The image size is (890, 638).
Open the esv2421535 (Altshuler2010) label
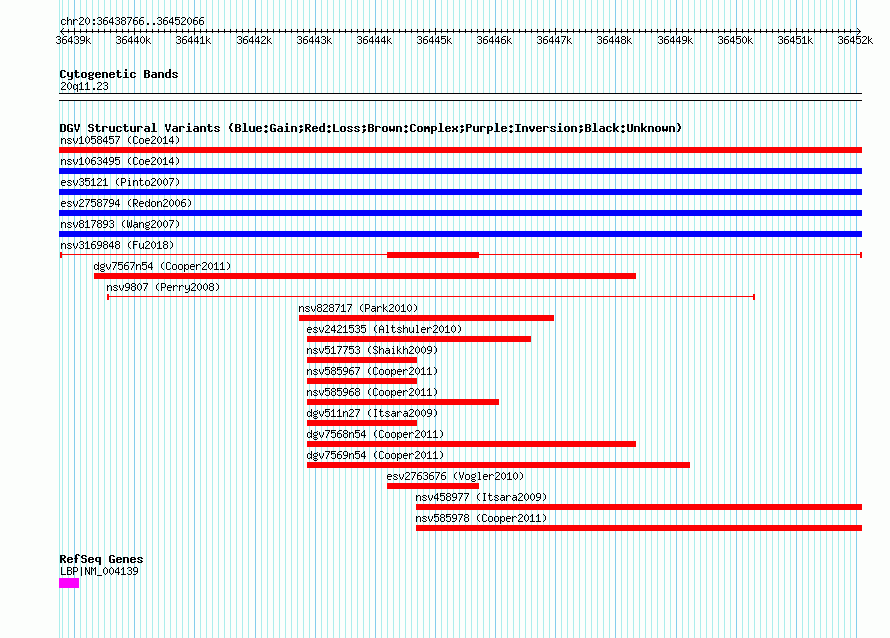click(x=384, y=329)
